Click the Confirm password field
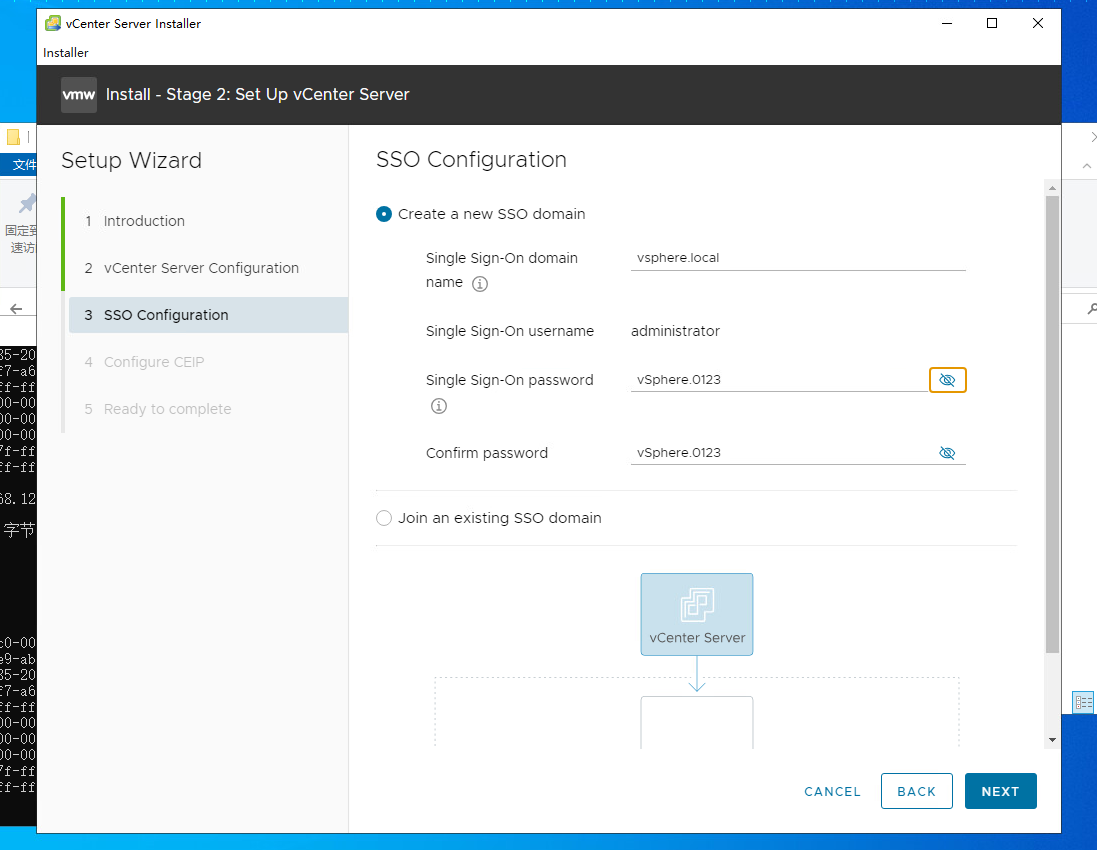The width and height of the screenshot is (1097, 850). coord(780,453)
